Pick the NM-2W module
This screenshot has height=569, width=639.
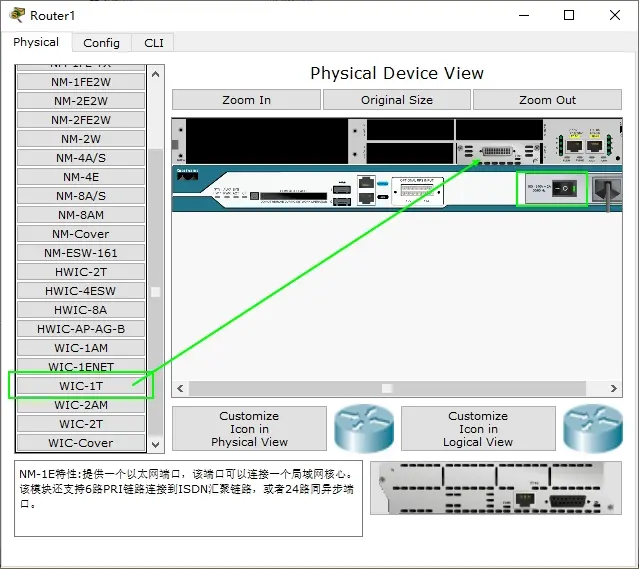(81, 139)
